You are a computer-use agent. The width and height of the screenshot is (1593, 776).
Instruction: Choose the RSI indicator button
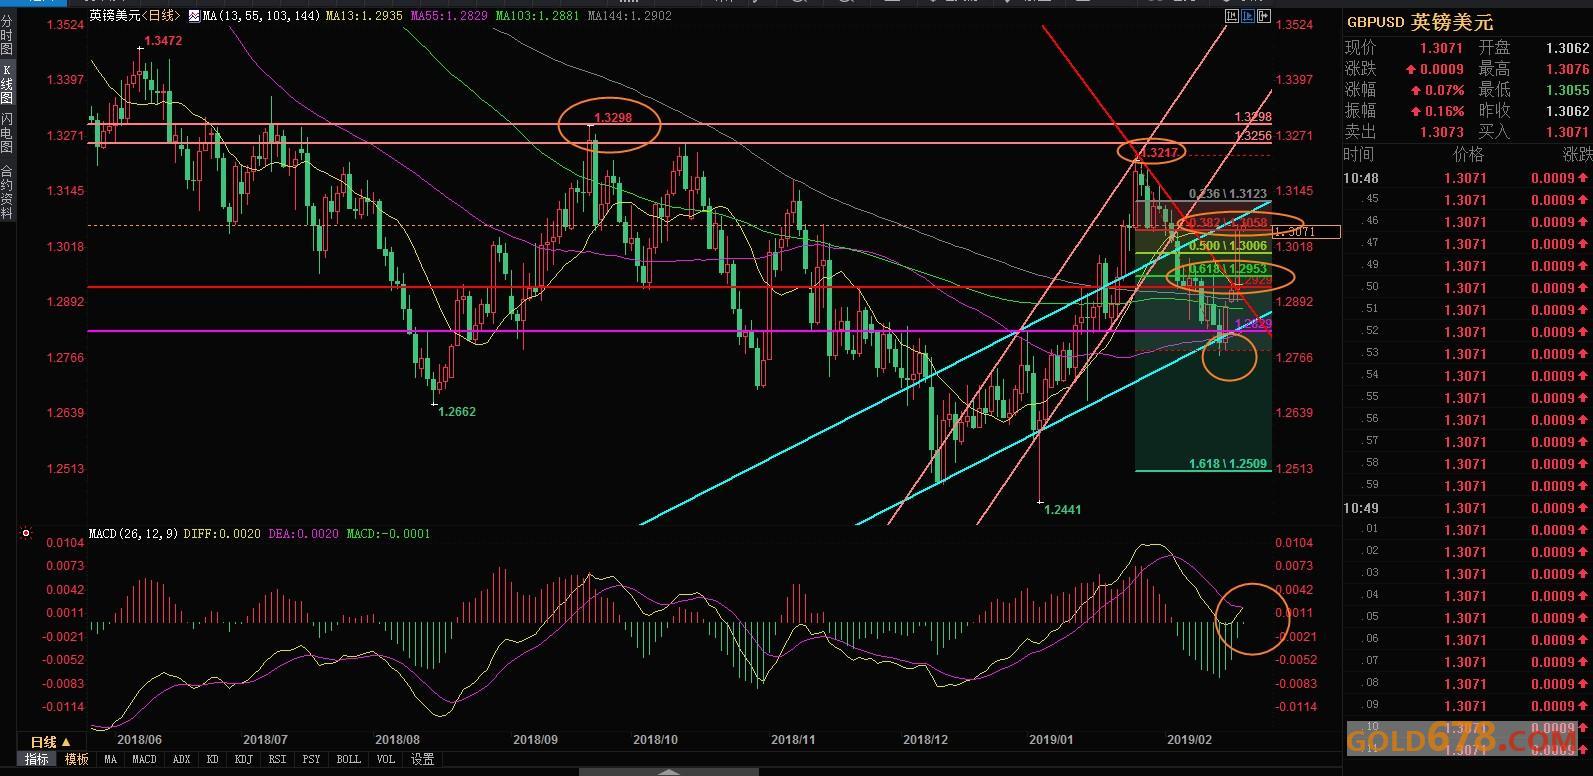coord(277,760)
